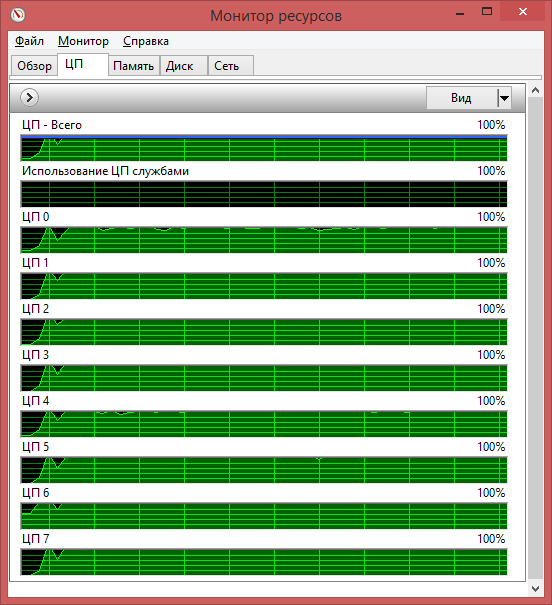Open the Вид dropdown arrow

tap(504, 98)
